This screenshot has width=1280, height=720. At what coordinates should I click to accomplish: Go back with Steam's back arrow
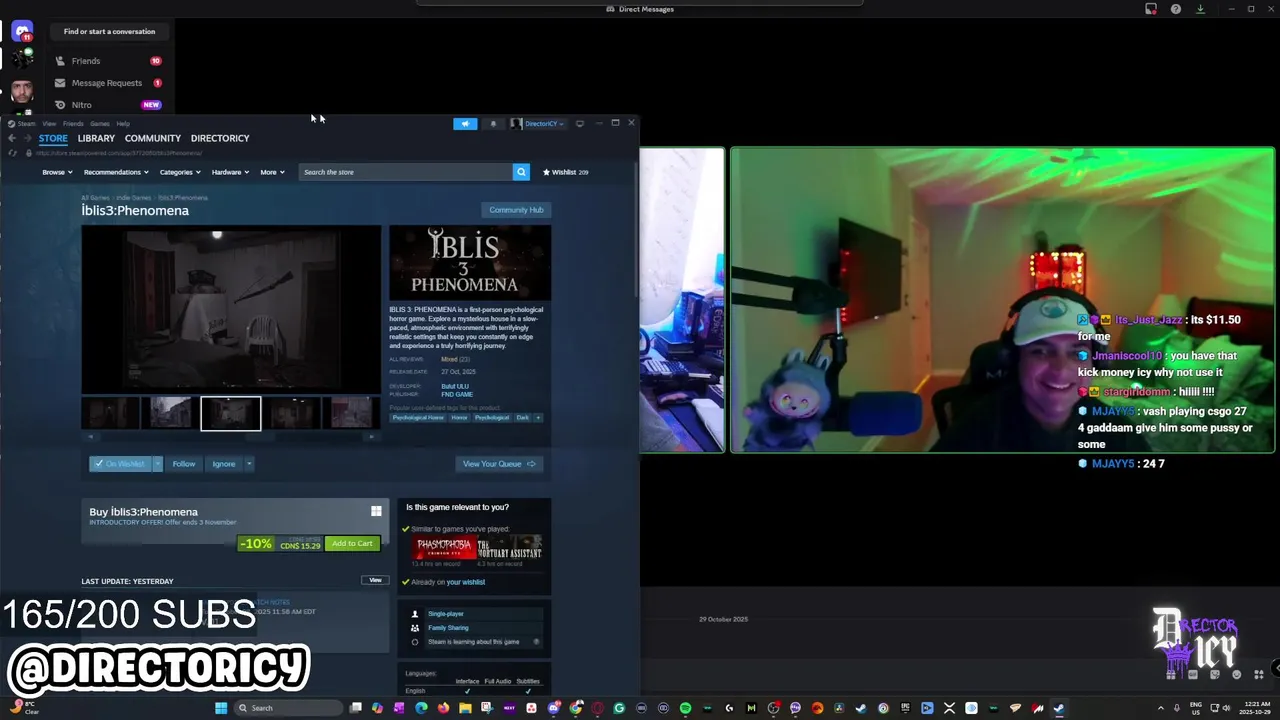(x=12, y=138)
